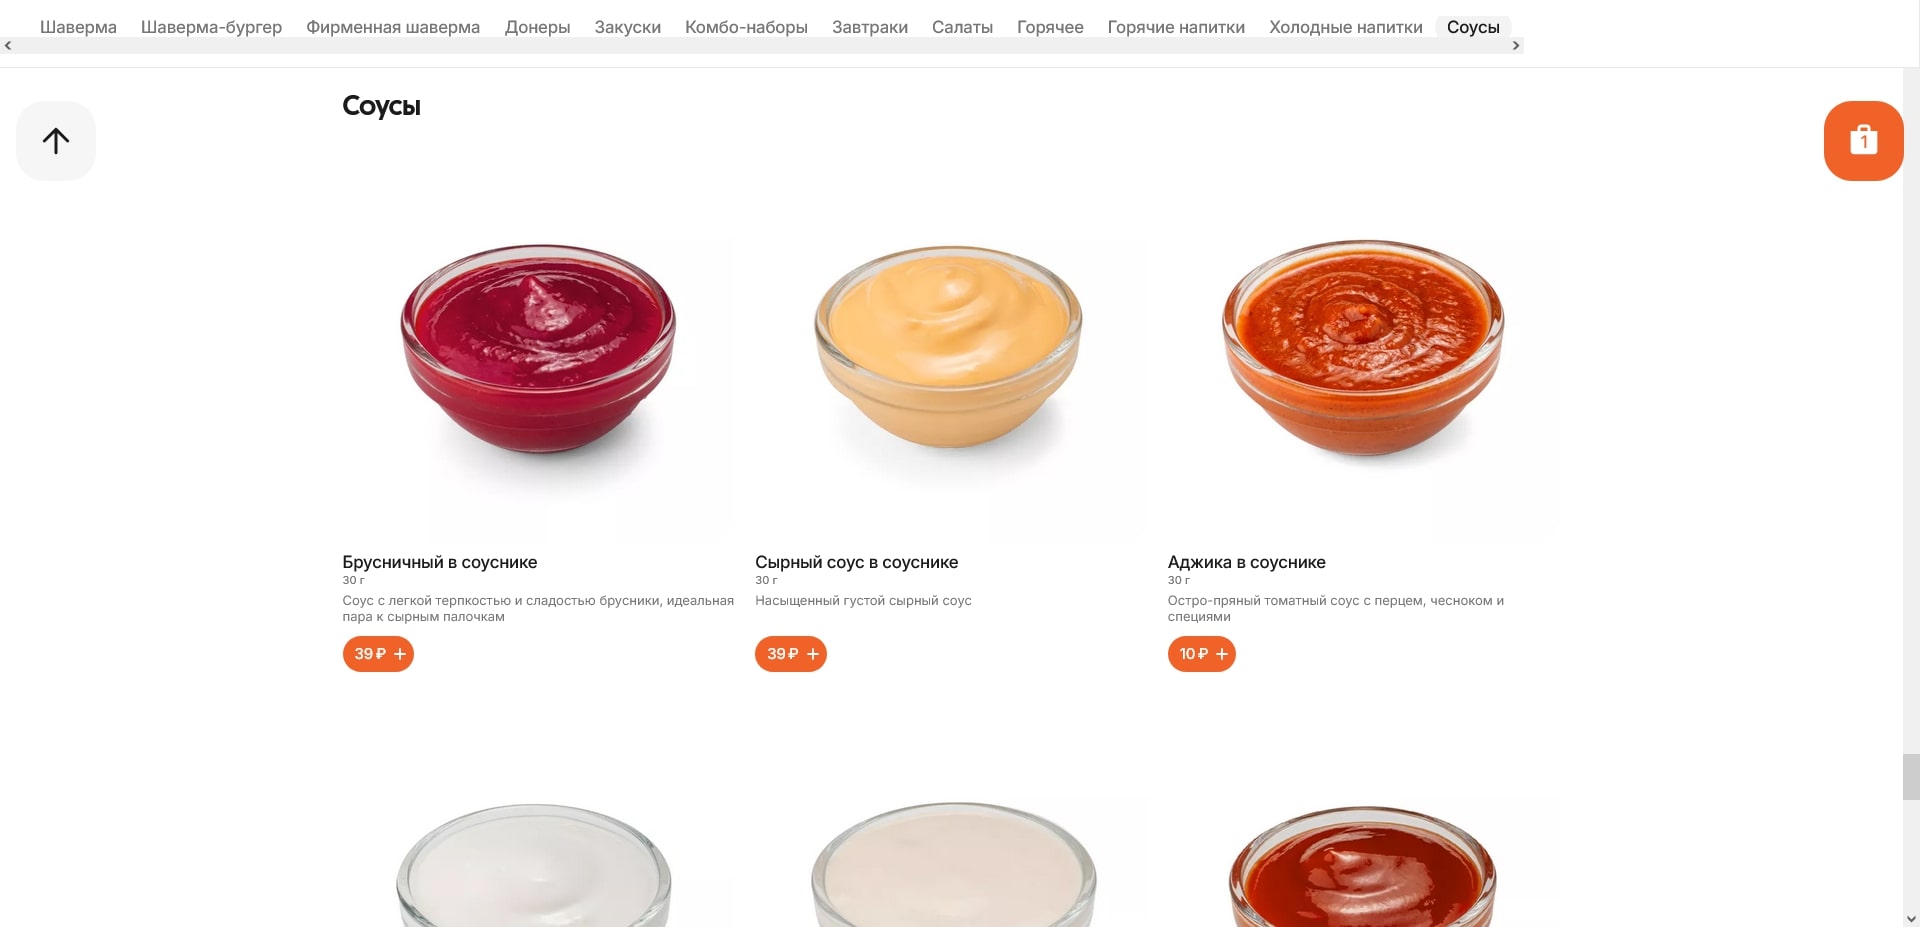Viewport: 1920px width, 927px height.
Task: Click the scroll-to-top arrow button
Action: 56,141
